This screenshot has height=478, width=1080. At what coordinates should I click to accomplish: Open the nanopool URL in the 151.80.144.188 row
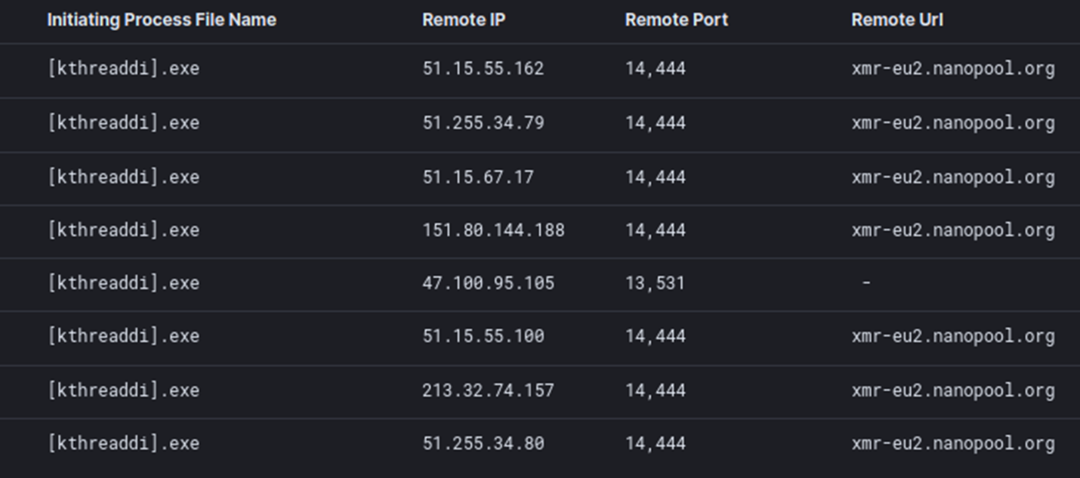click(x=952, y=230)
